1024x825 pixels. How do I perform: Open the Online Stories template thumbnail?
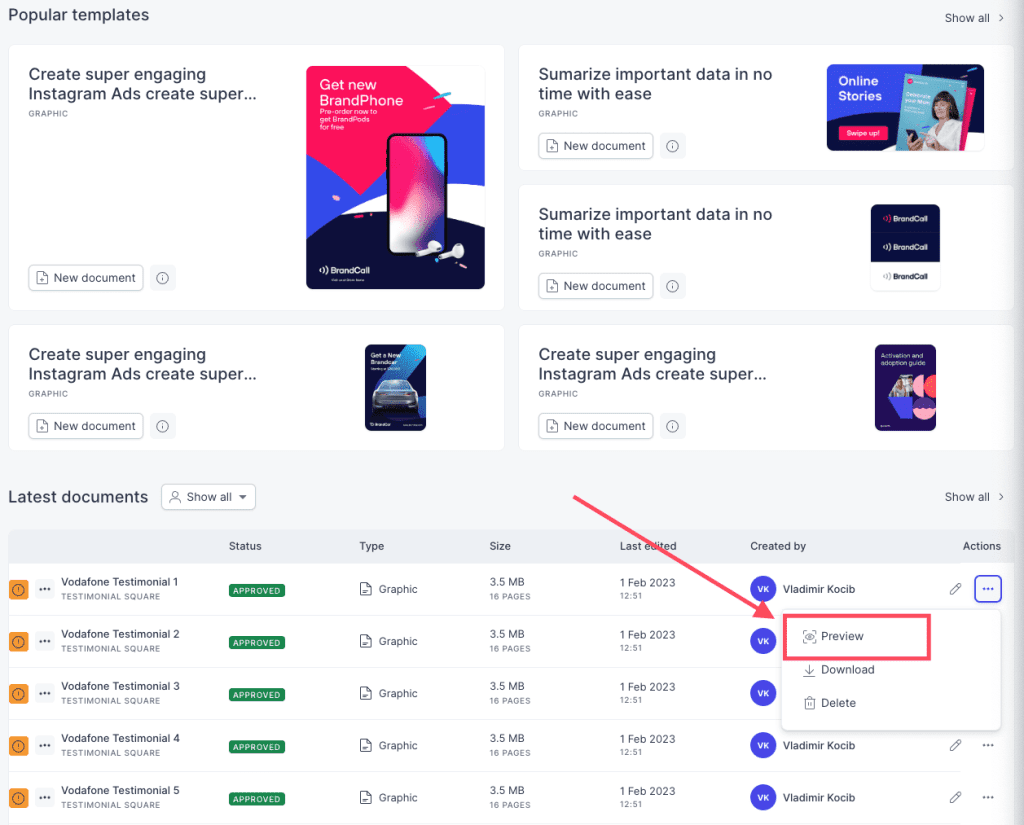point(905,108)
